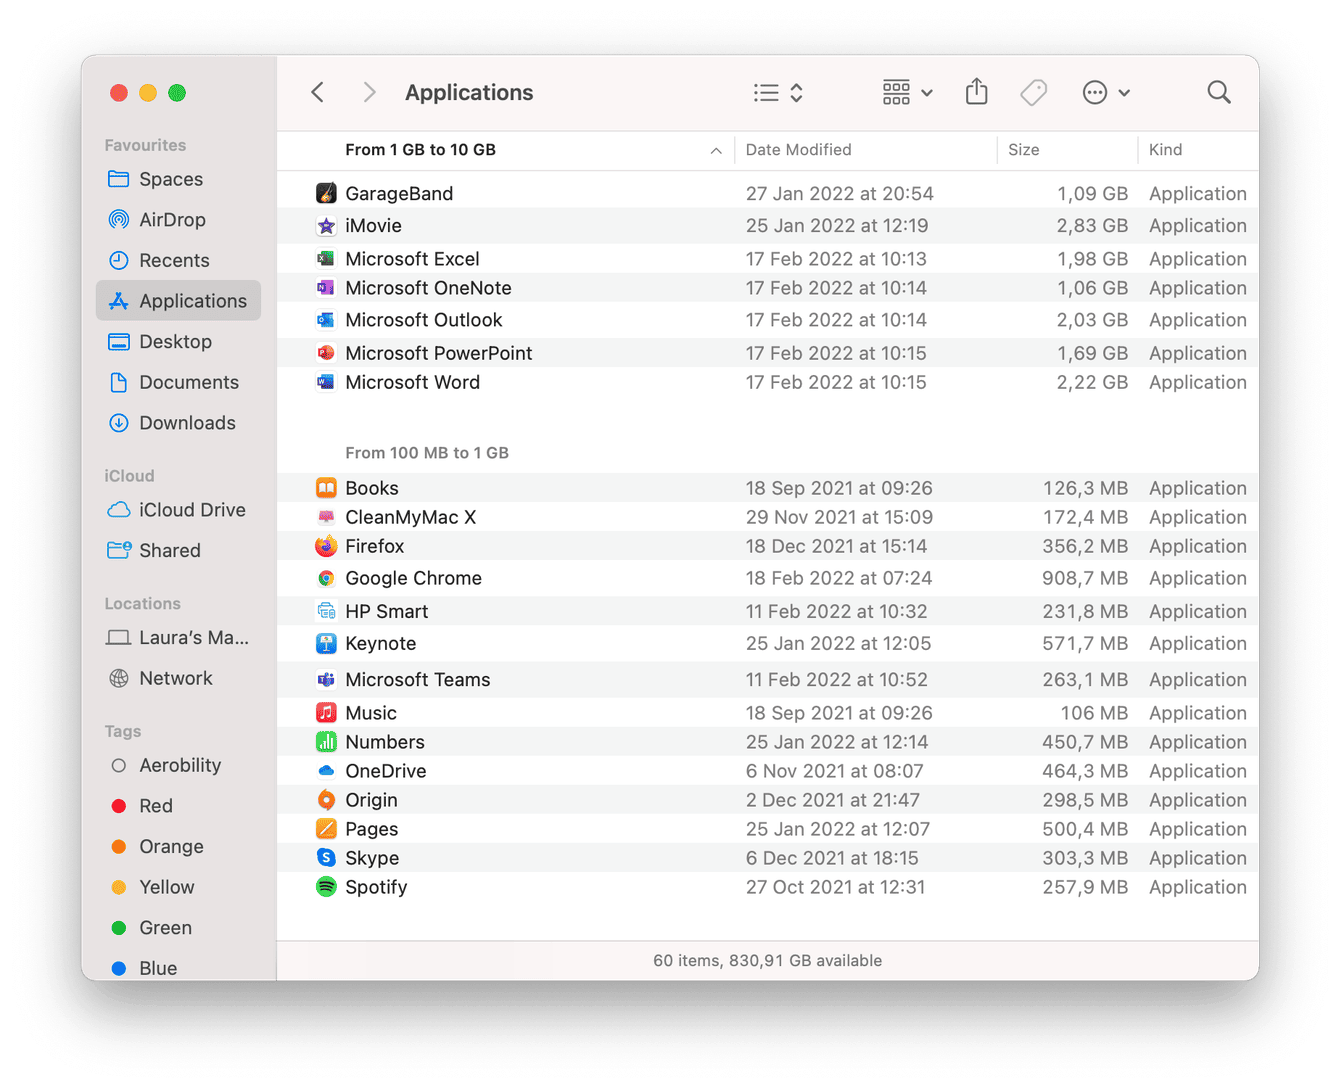Click the Share icon in the toolbar
Image resolution: width=1340 pixels, height=1088 pixels.
coord(976,91)
